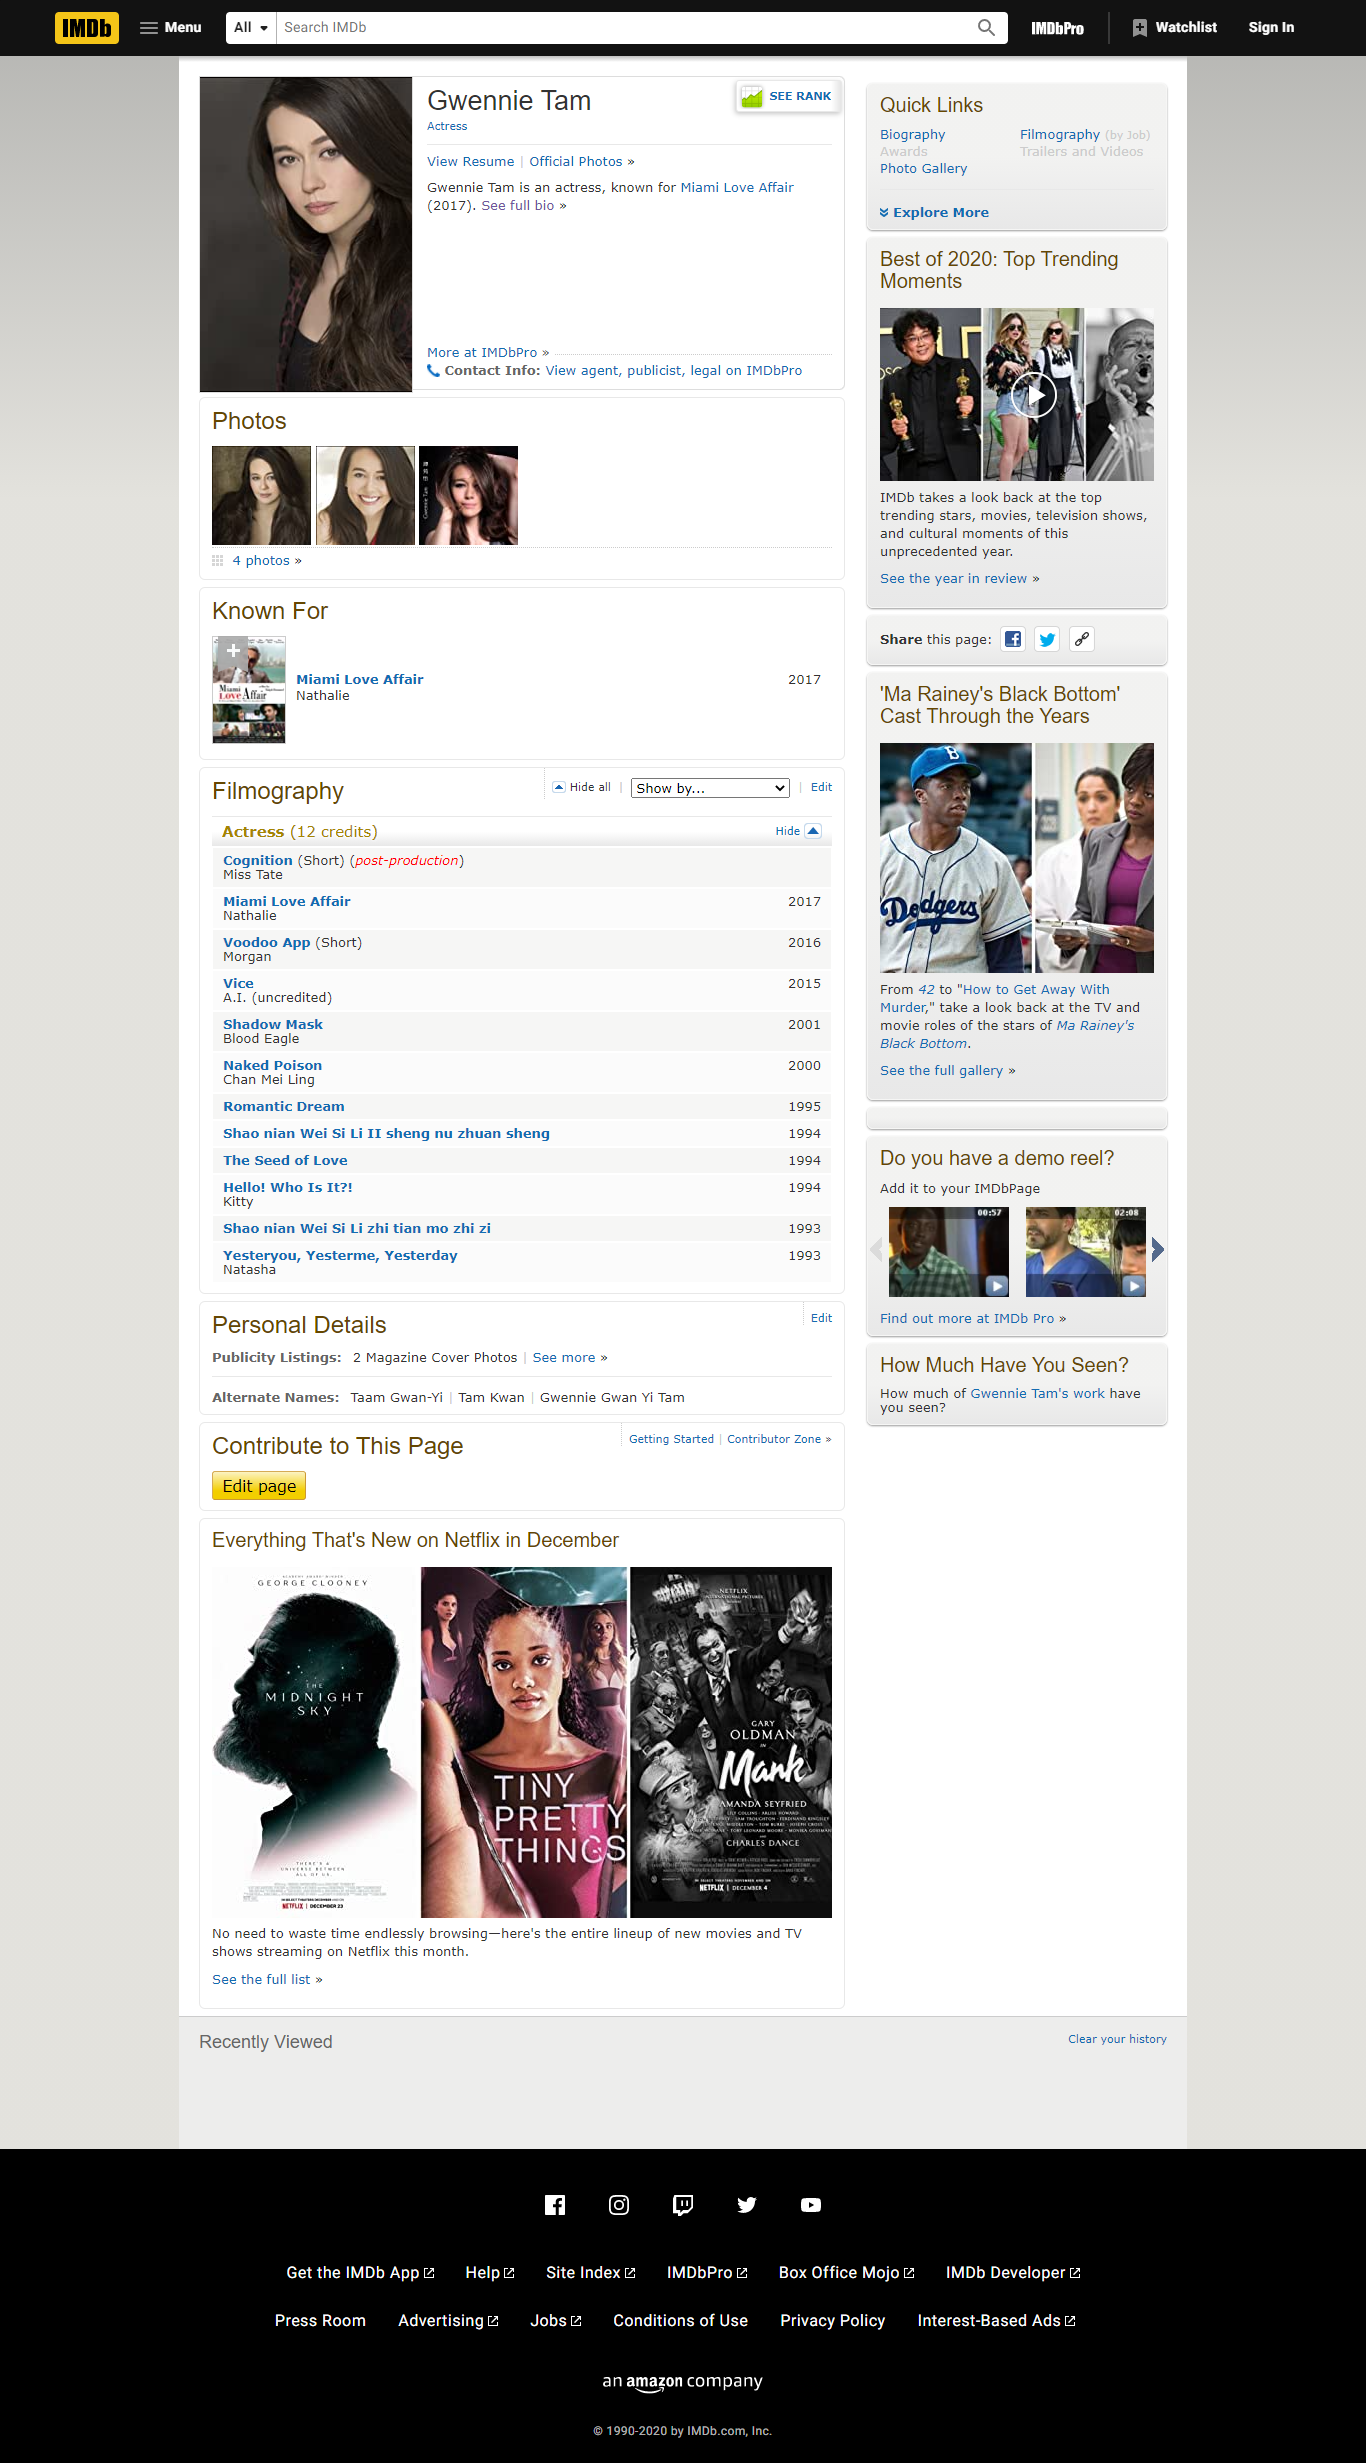Screen dimensions: 1366x2463
Task: Expand Explore More in Quick Links
Action: point(934,212)
